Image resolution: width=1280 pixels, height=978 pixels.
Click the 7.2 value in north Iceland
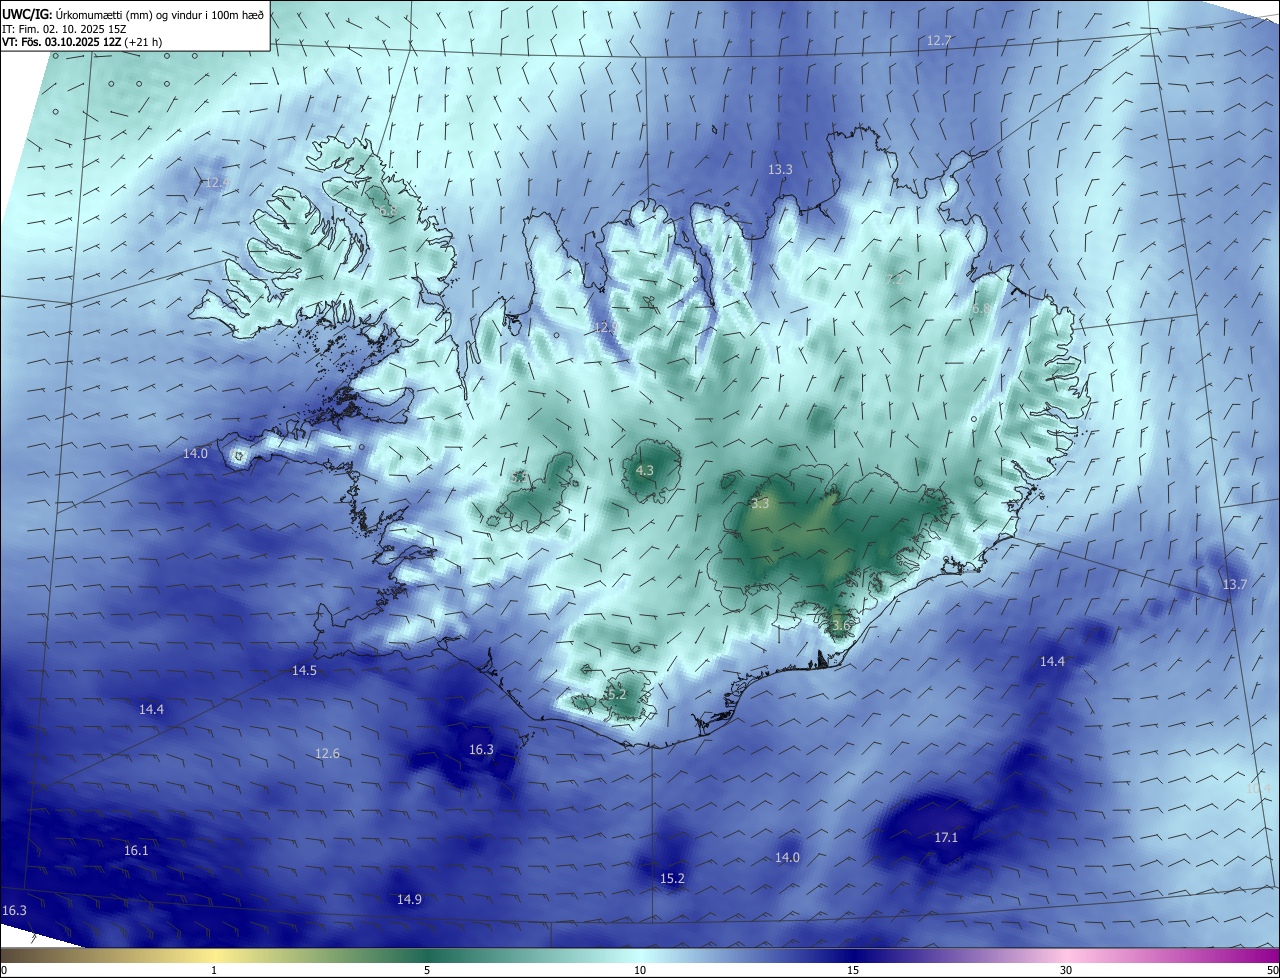(x=894, y=280)
